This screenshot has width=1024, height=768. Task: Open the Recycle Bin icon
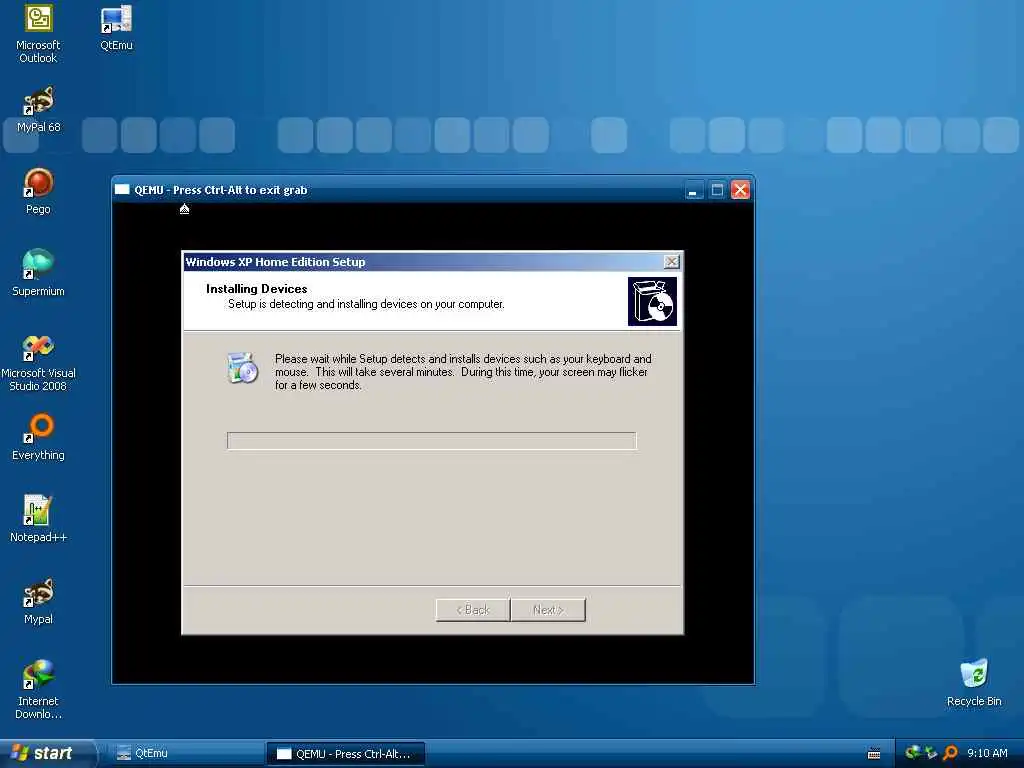974,683
